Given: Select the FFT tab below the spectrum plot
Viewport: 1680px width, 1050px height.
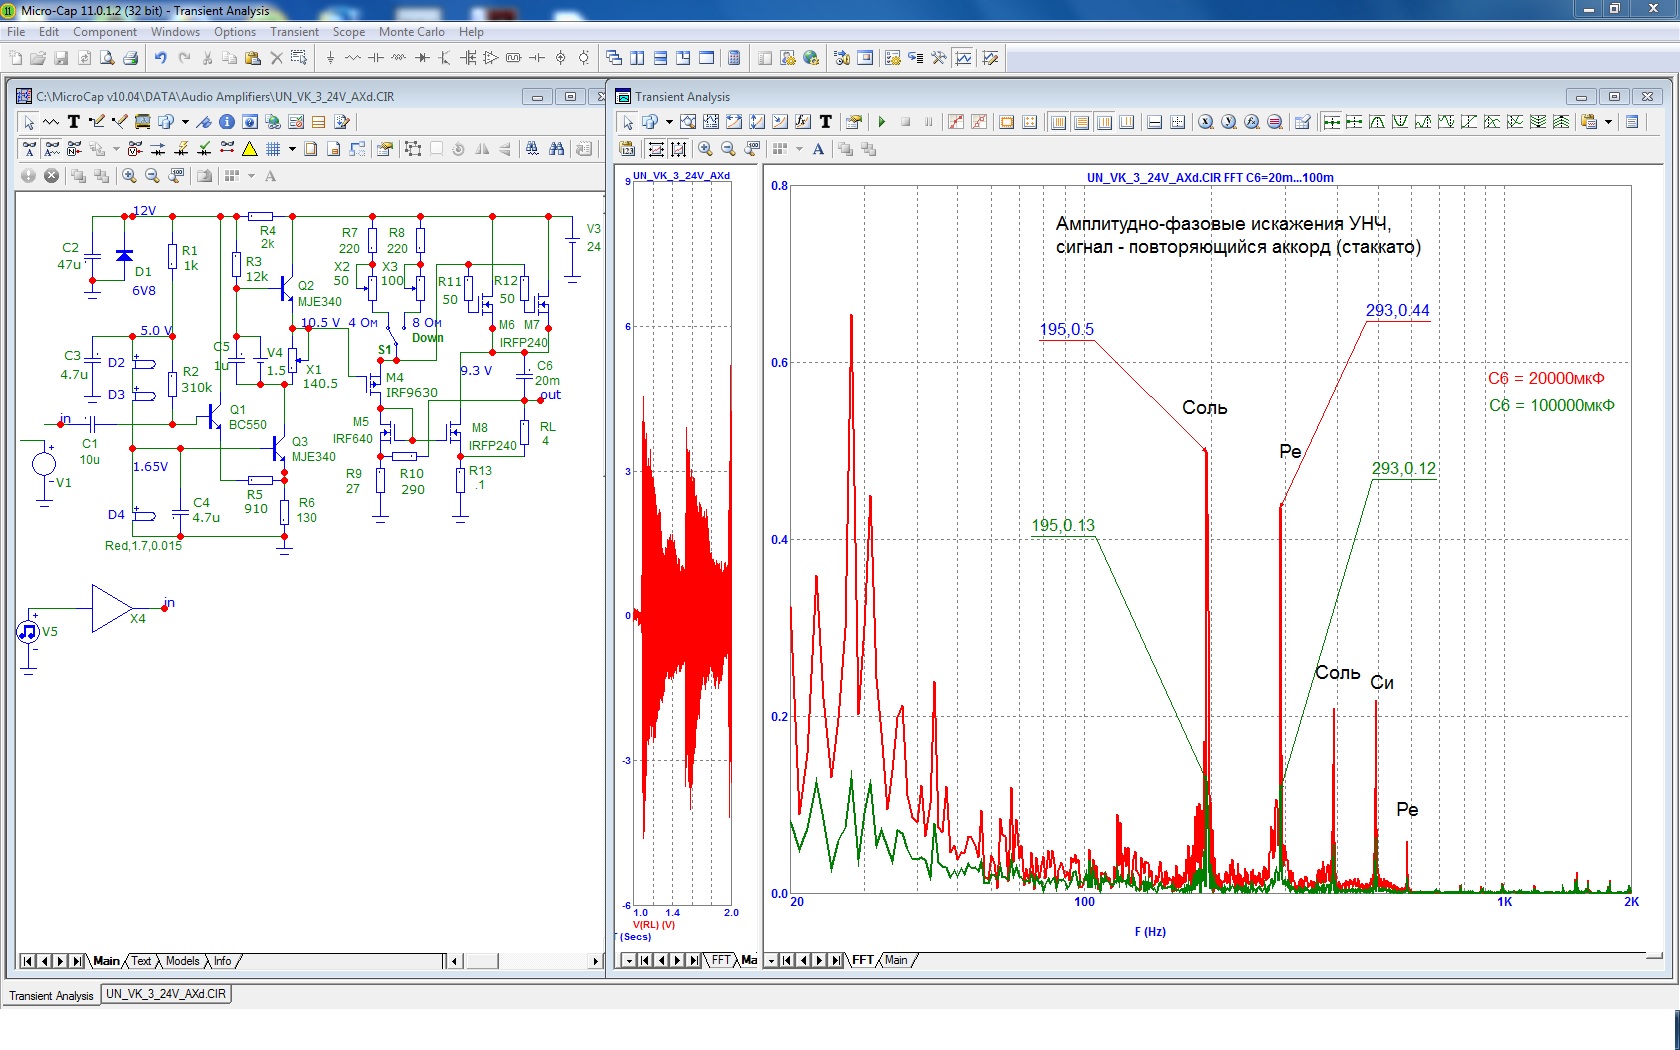Looking at the screenshot, I should [x=862, y=960].
